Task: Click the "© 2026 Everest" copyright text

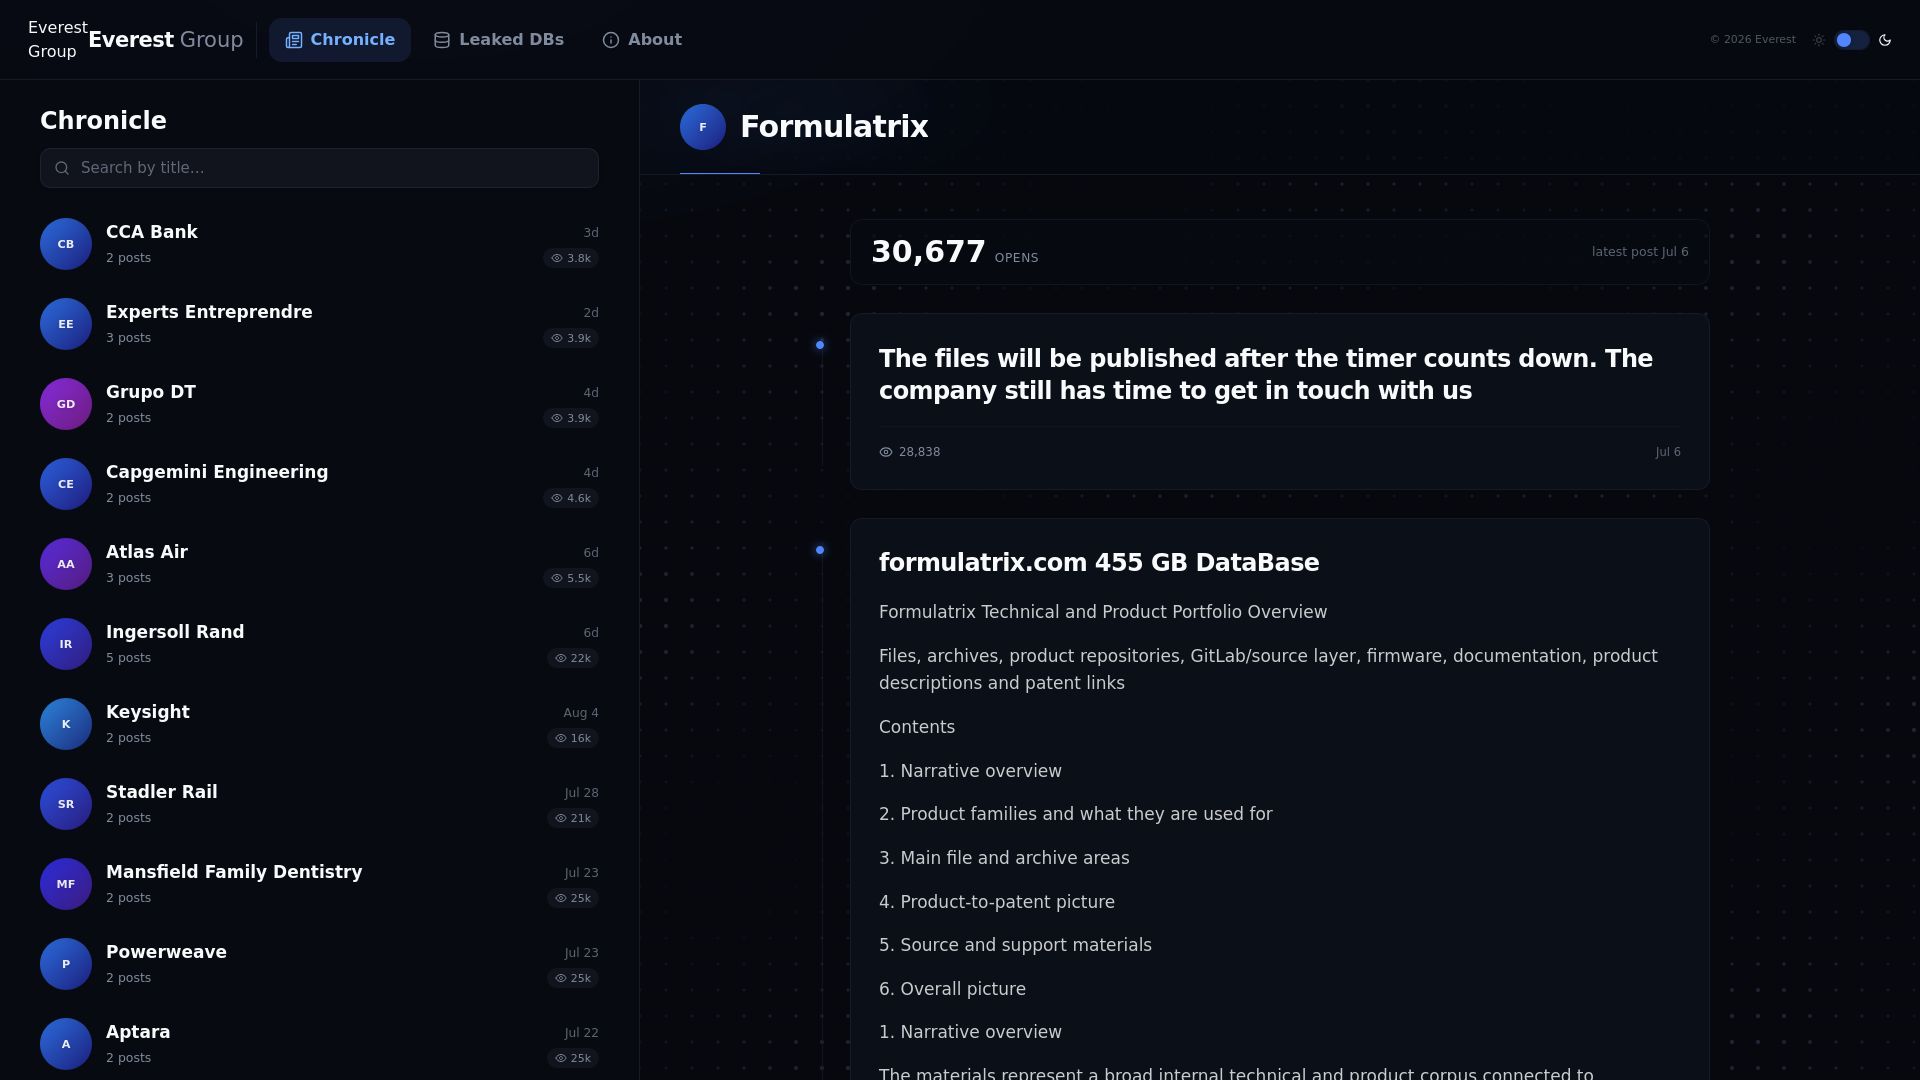Action: (x=1753, y=40)
